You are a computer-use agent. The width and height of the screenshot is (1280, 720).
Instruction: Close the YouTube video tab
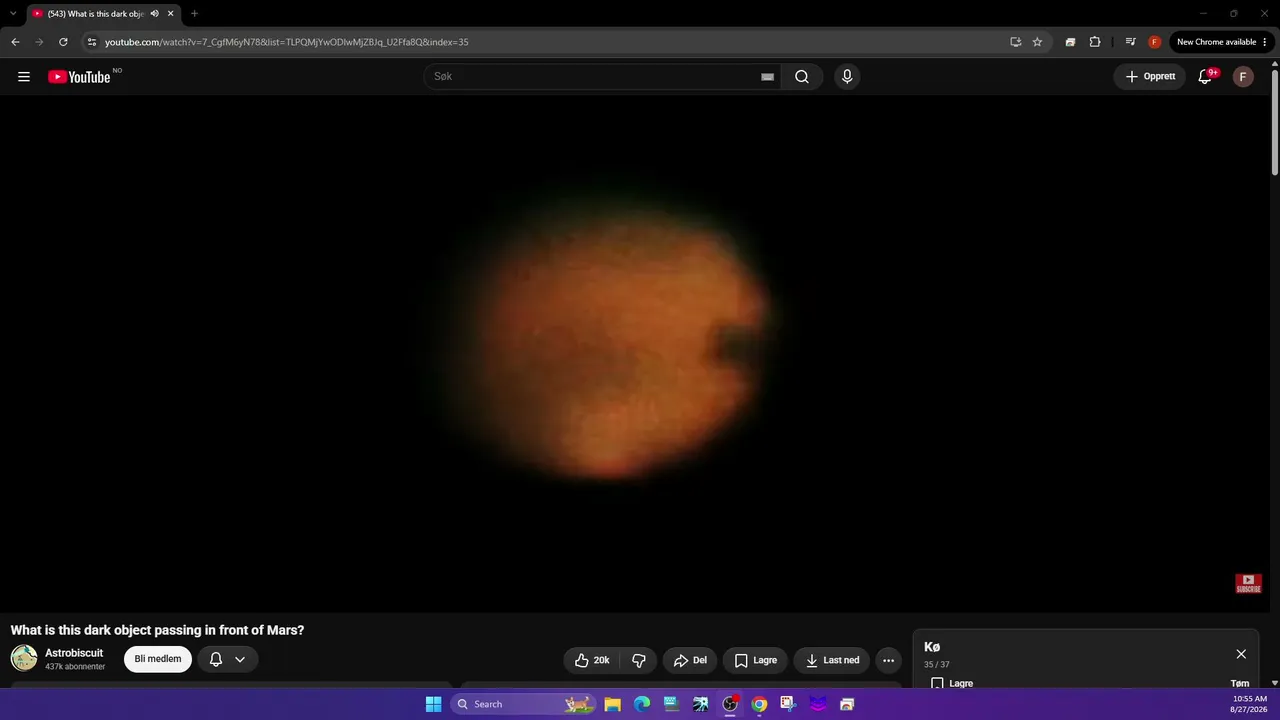[171, 14]
